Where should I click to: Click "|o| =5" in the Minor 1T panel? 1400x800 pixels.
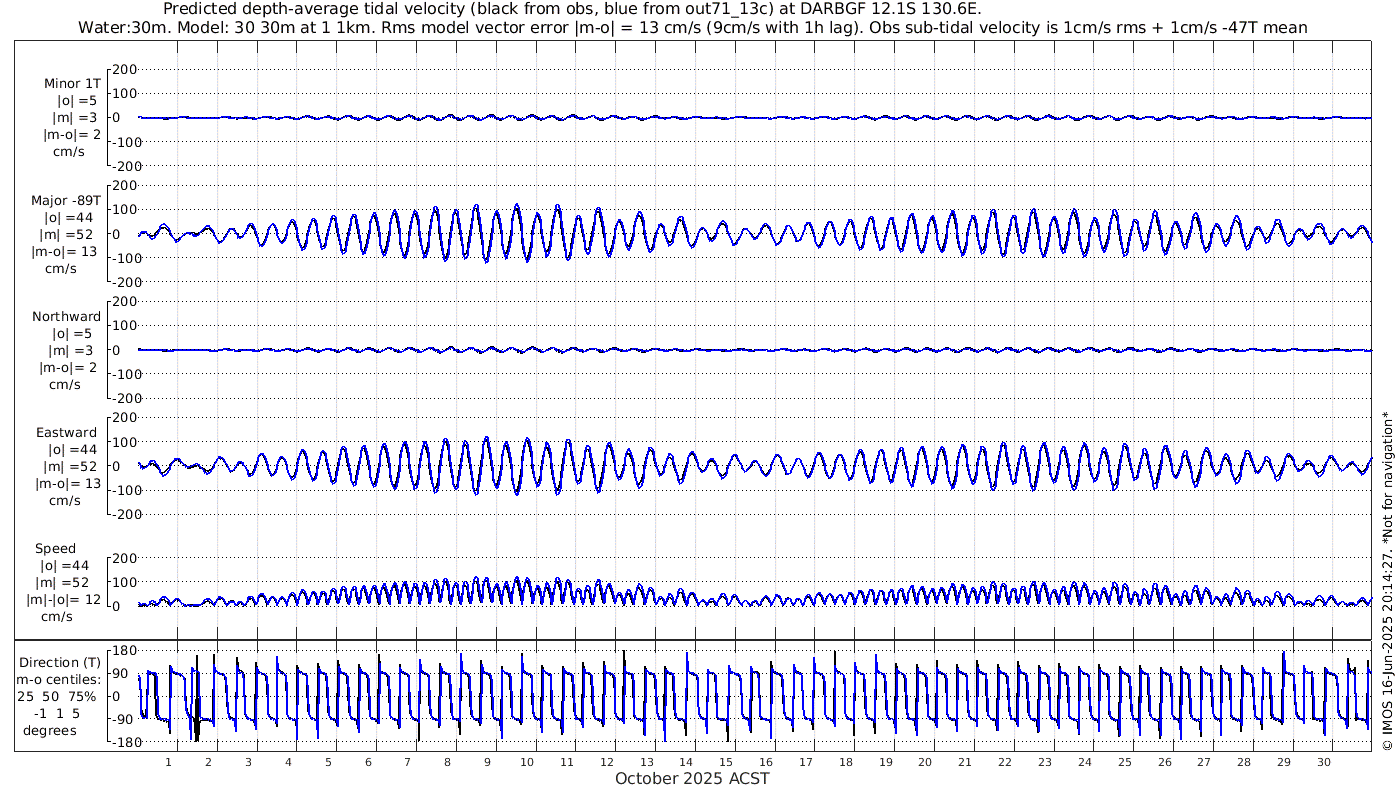pyautogui.click(x=76, y=101)
